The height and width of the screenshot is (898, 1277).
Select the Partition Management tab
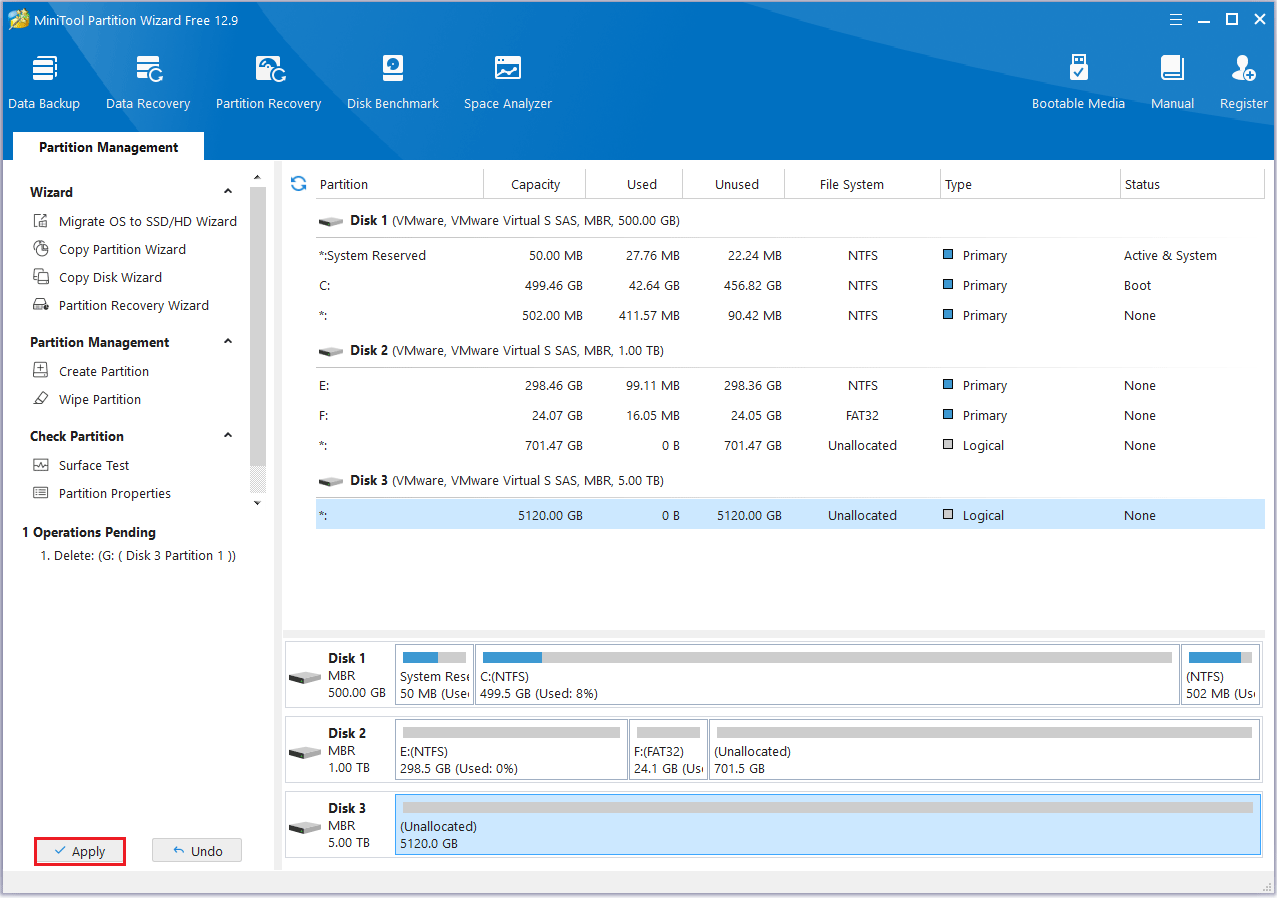tap(107, 147)
